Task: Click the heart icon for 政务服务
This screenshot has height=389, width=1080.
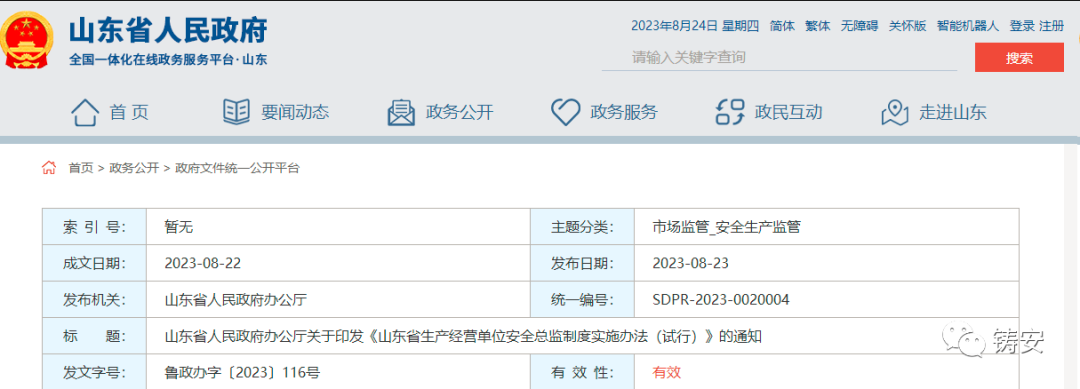Action: 565,112
